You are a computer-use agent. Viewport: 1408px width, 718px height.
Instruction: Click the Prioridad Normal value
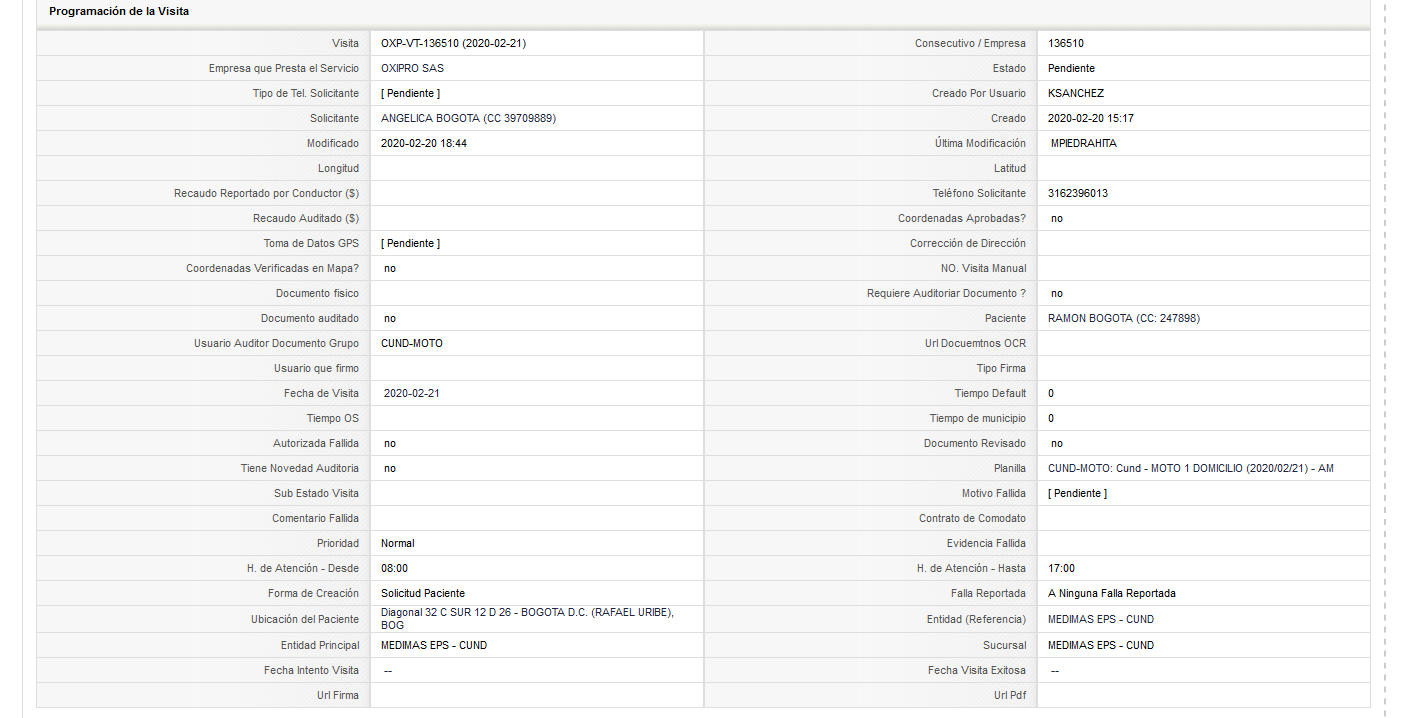[x=398, y=543]
